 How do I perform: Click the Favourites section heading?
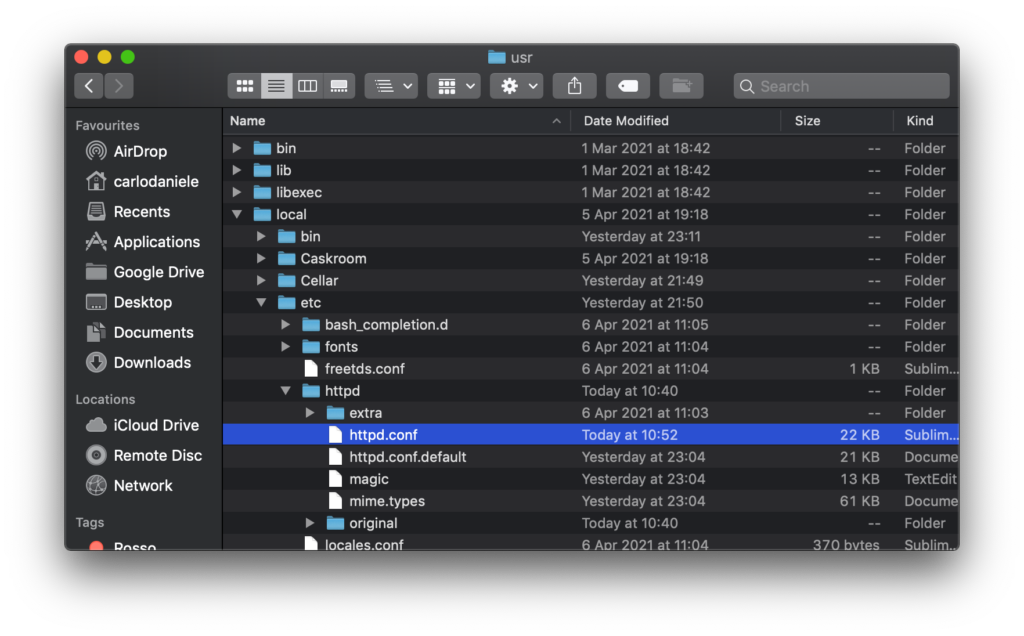[x=107, y=125]
